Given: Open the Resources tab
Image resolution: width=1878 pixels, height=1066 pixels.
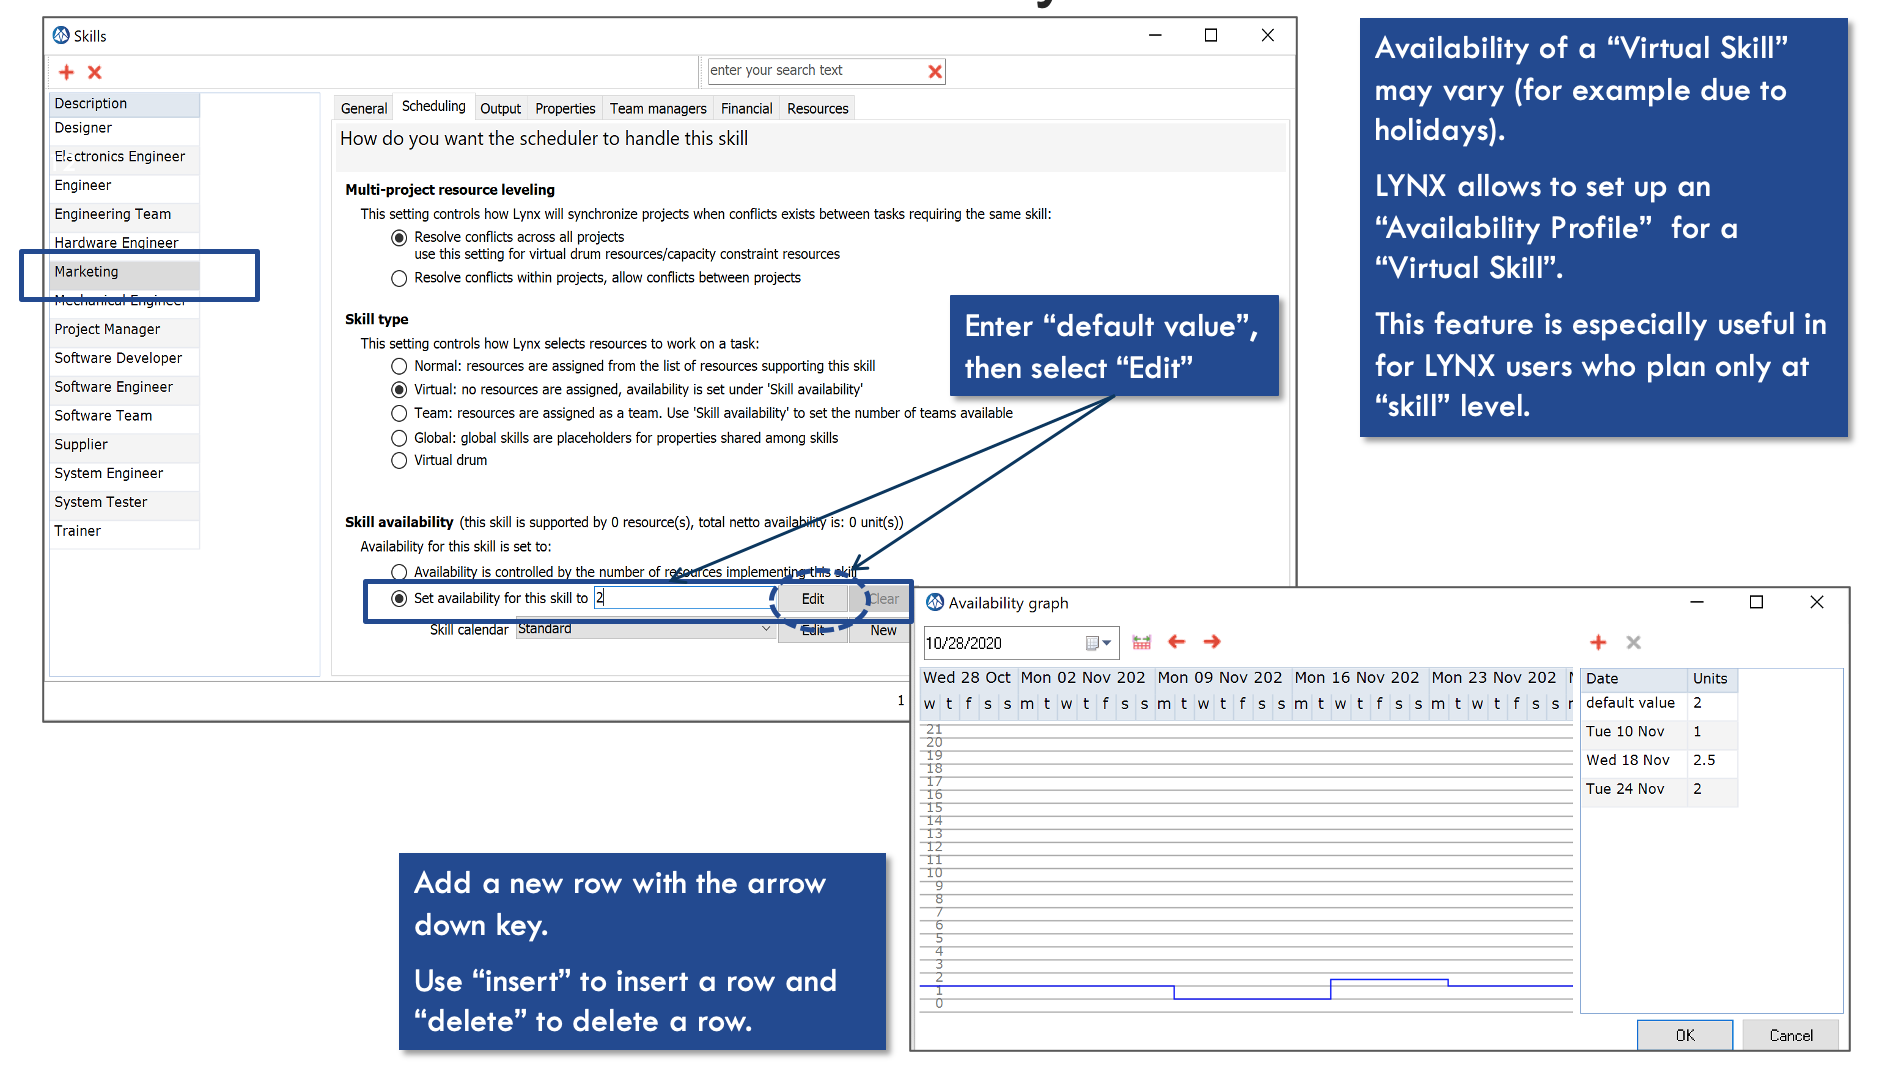Looking at the screenshot, I should 817,108.
